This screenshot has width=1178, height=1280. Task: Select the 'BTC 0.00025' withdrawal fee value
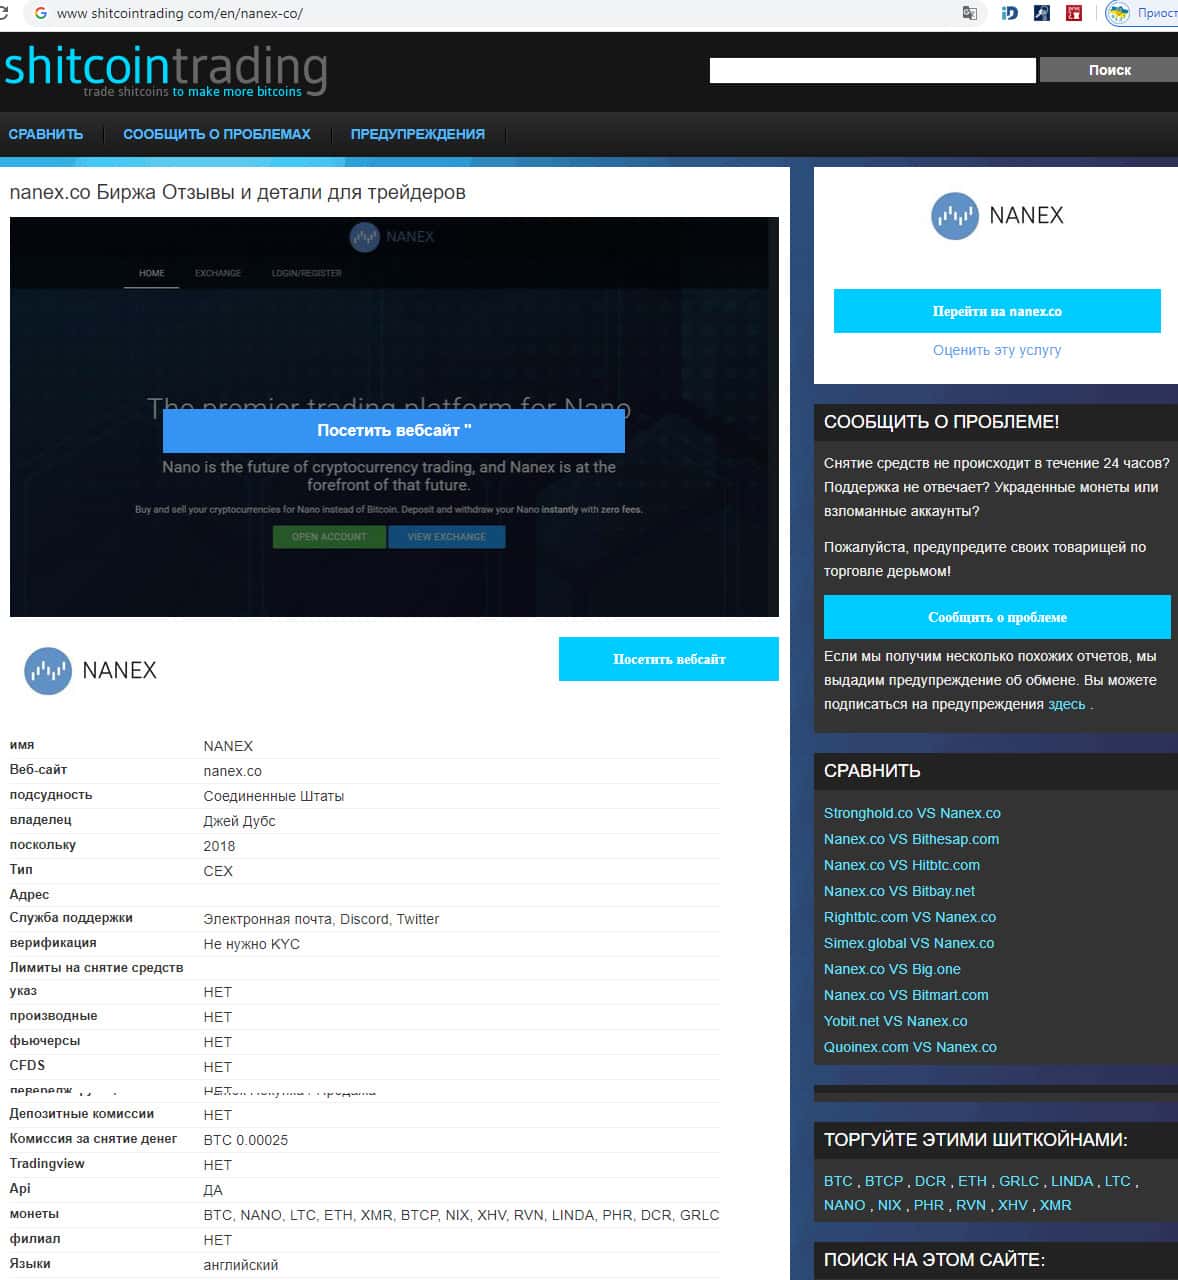click(245, 1140)
